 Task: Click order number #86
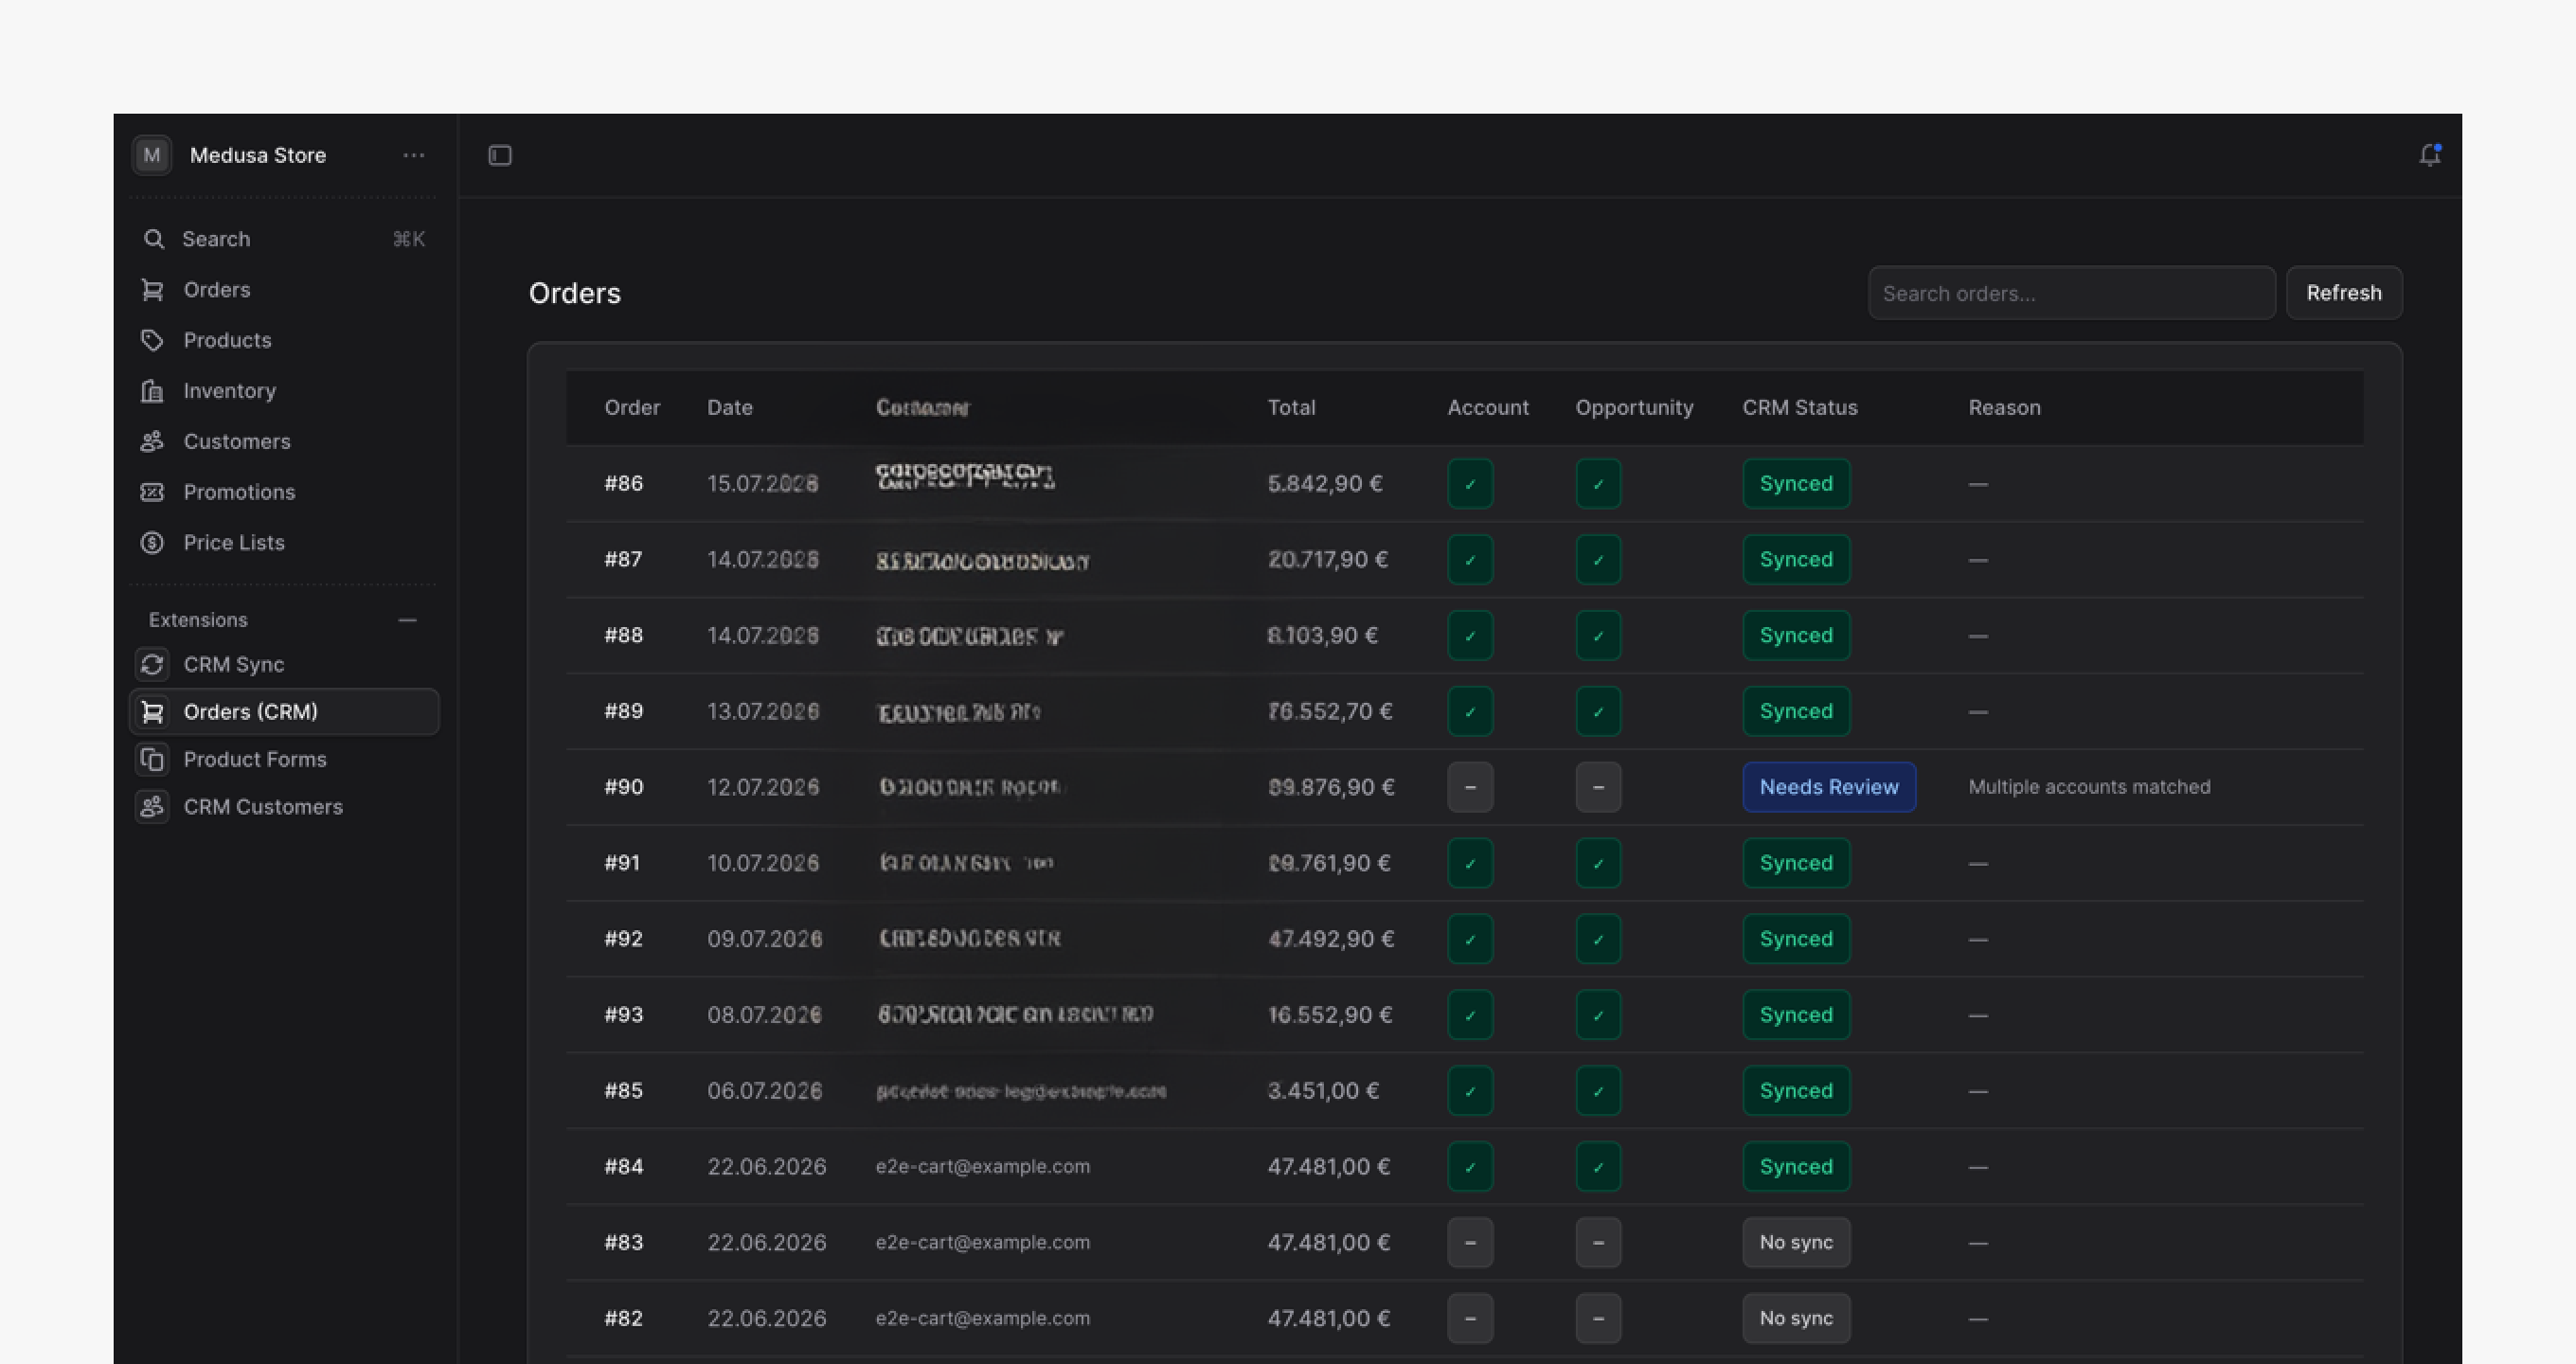[623, 484]
